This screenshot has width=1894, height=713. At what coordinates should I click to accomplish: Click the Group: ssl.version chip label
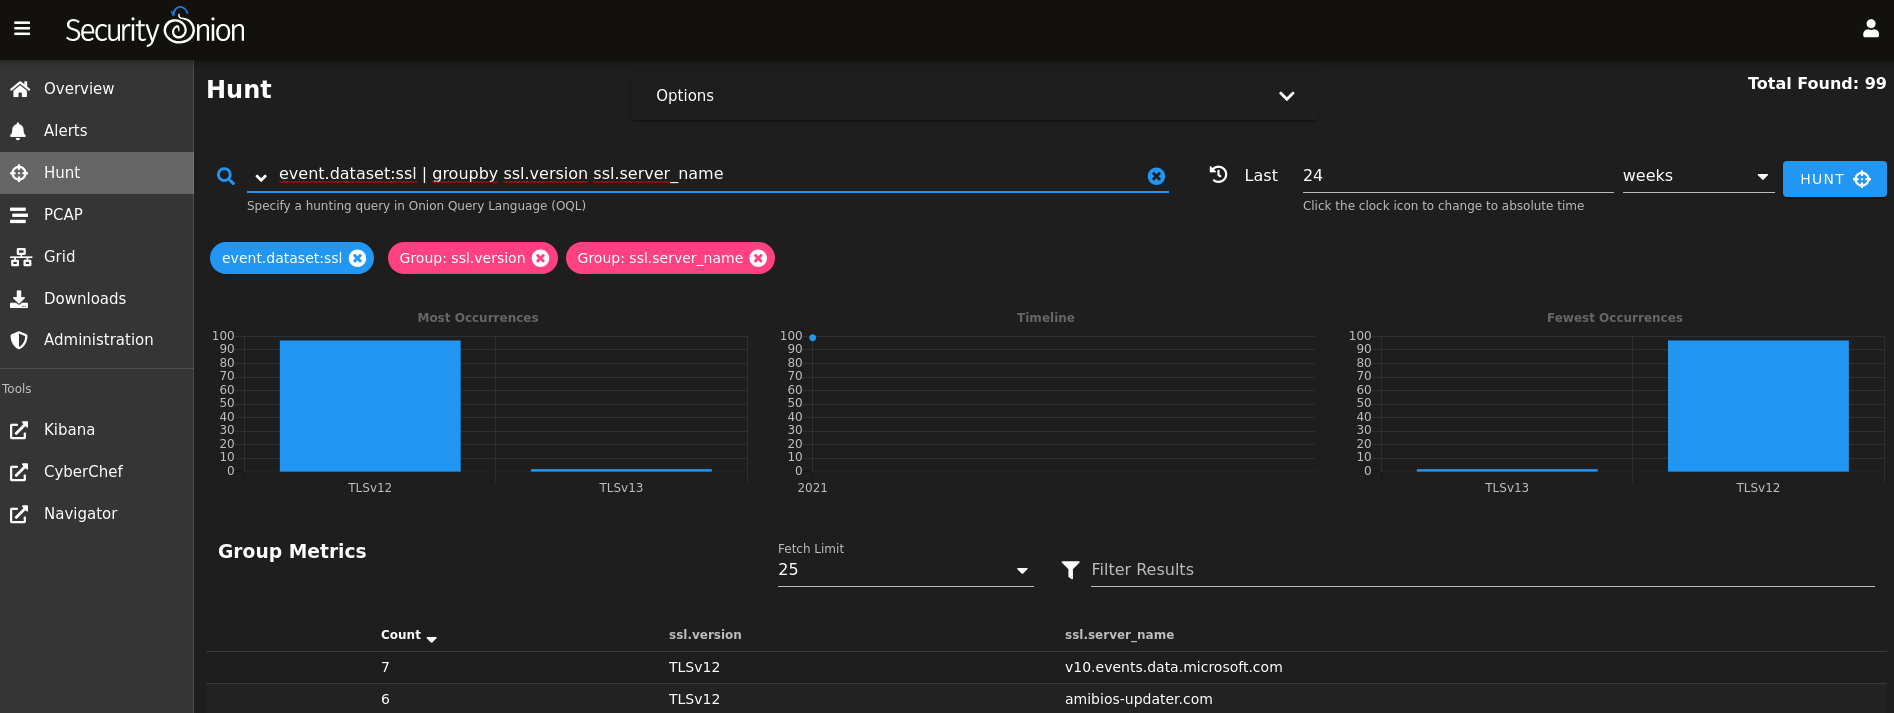pyautogui.click(x=462, y=258)
